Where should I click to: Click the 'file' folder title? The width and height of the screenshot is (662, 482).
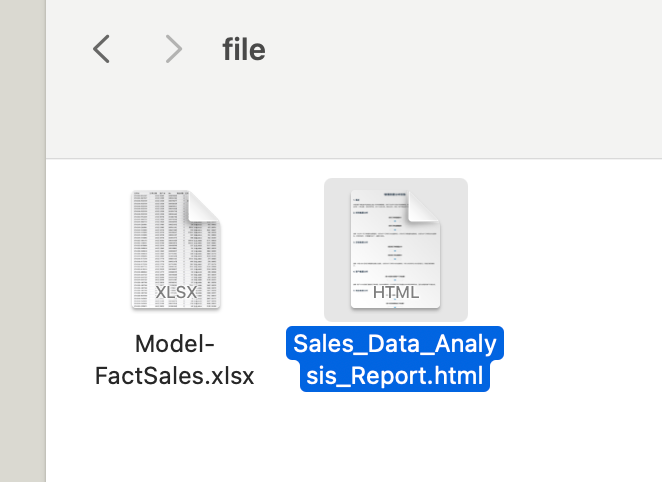(x=244, y=49)
